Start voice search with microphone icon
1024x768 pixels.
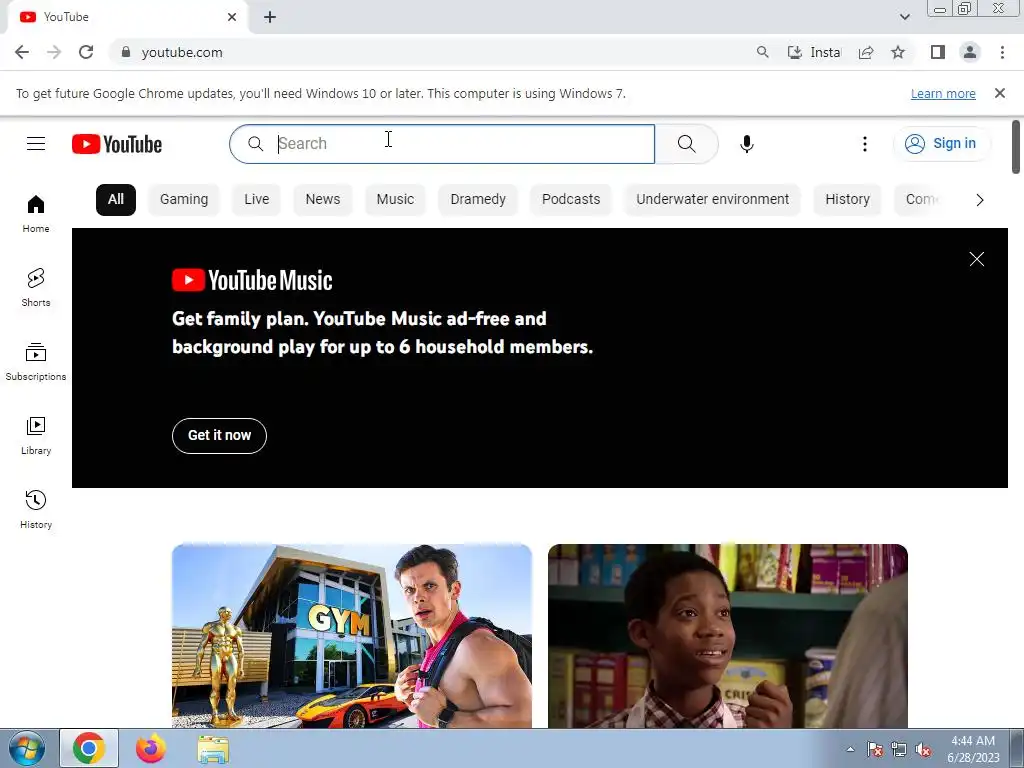click(746, 144)
